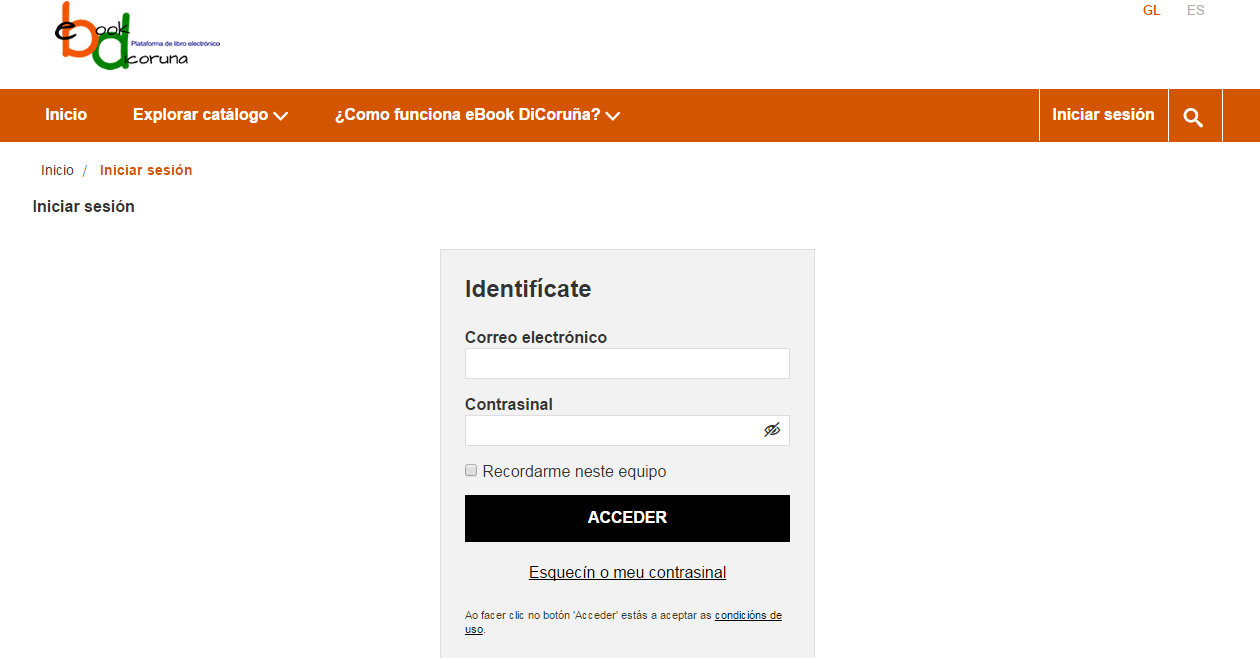This screenshot has width=1260, height=658.
Task: Expand the Explorar catálogo chevron
Action: (281, 116)
